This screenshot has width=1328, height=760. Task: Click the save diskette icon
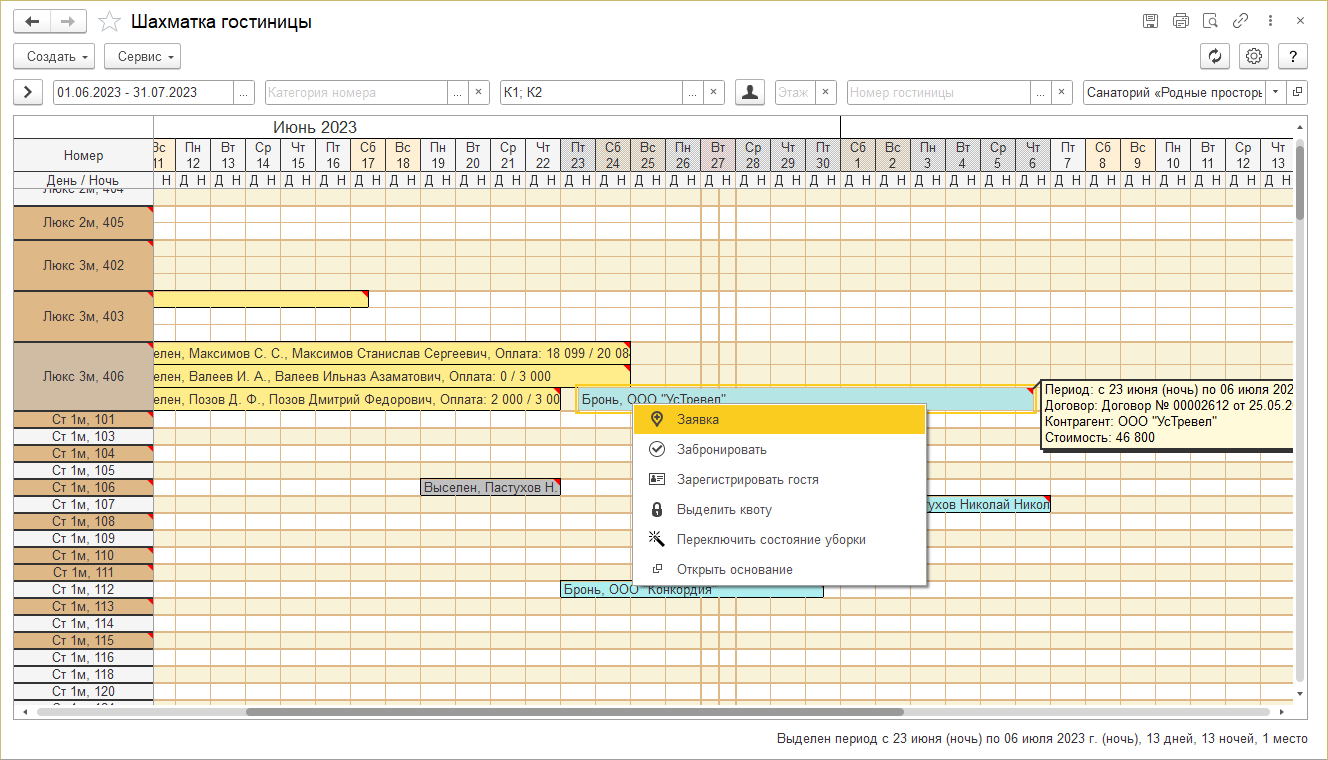pyautogui.click(x=1150, y=21)
